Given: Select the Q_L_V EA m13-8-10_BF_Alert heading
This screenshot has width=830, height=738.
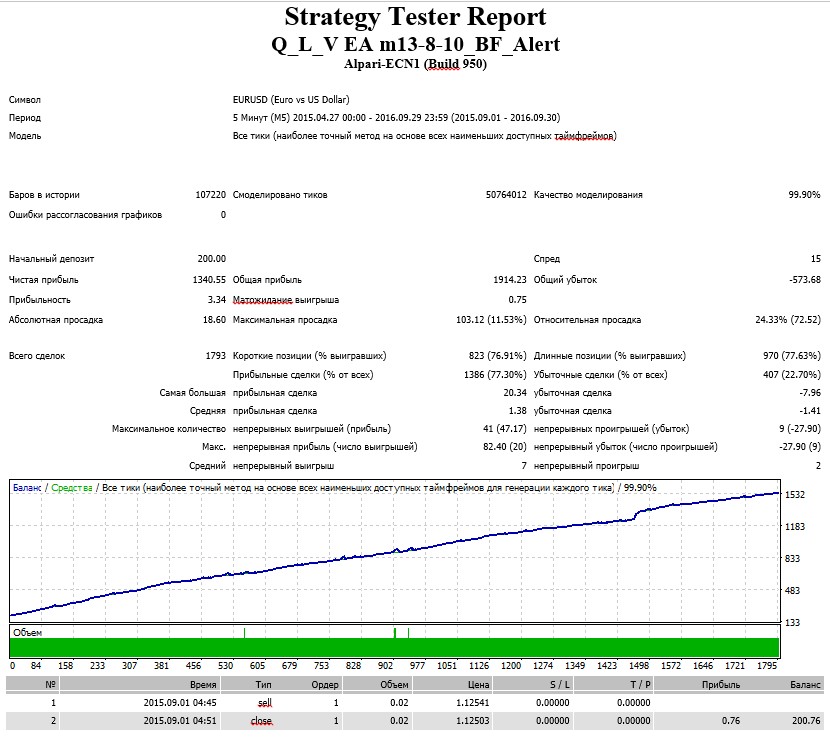Looking at the screenshot, I should pyautogui.click(x=416, y=44).
